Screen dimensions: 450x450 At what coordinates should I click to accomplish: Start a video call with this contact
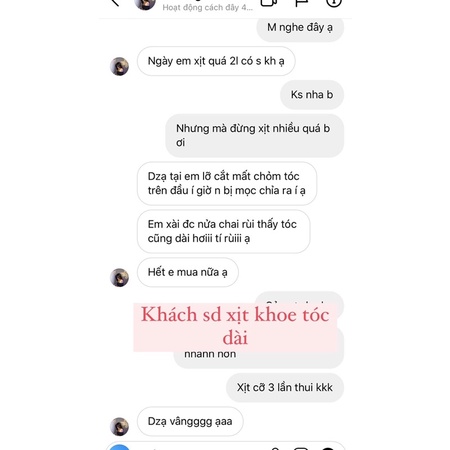pos(269,3)
